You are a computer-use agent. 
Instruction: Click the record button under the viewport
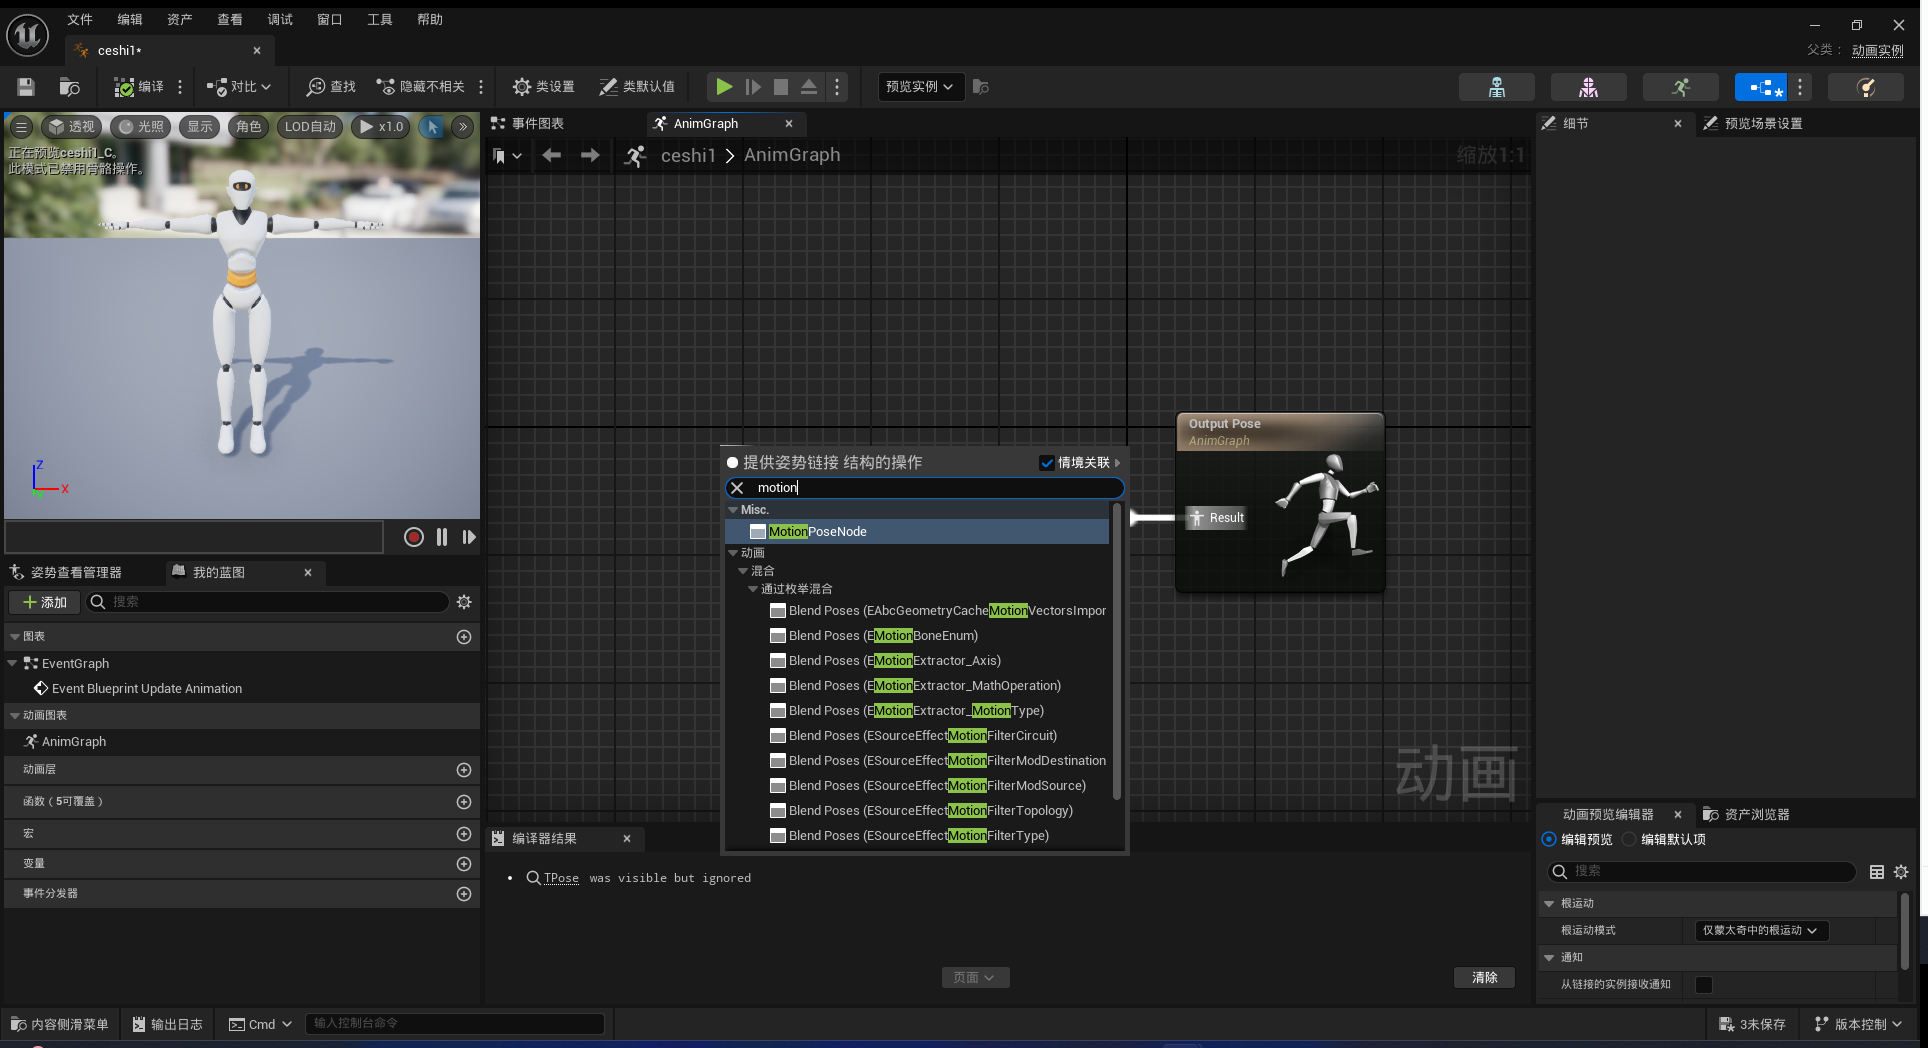tap(413, 537)
